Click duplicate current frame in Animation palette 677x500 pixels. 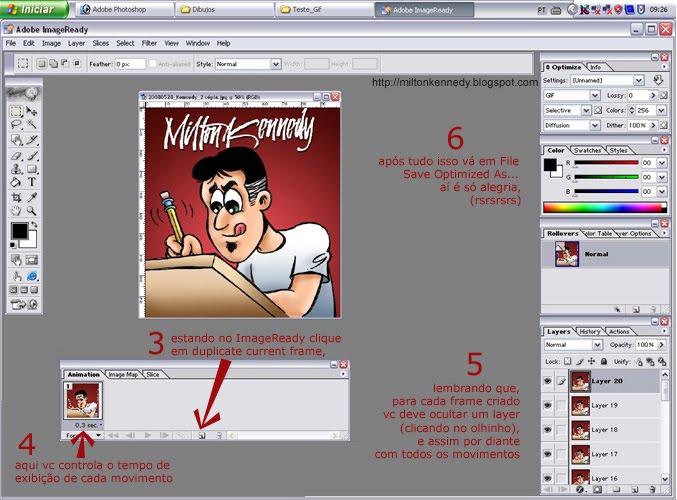tap(202, 435)
